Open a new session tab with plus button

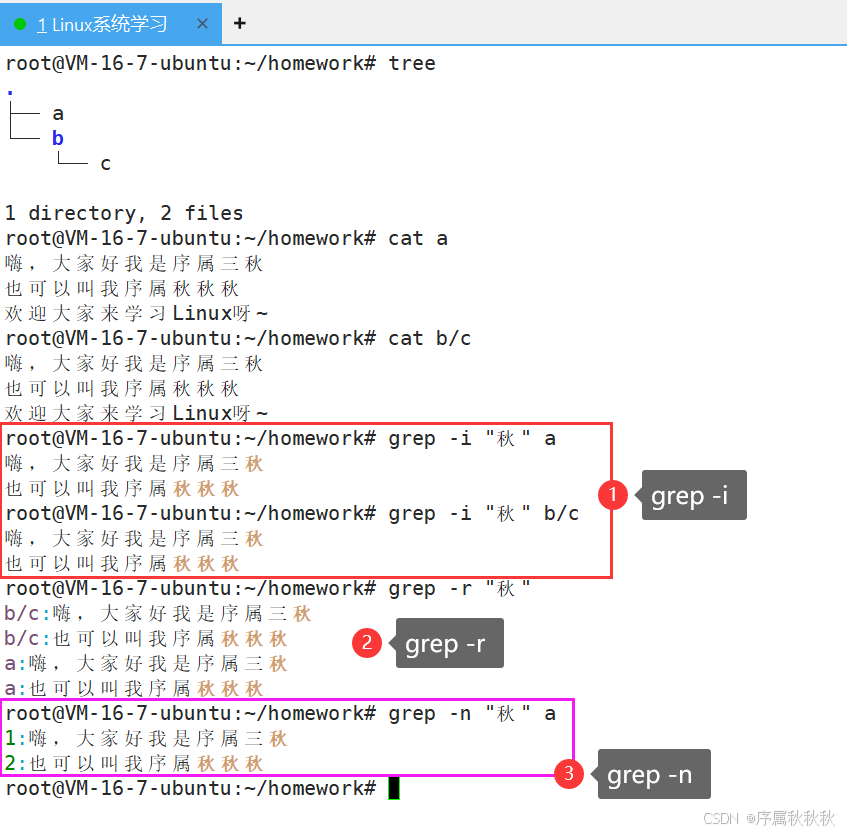[x=240, y=23]
